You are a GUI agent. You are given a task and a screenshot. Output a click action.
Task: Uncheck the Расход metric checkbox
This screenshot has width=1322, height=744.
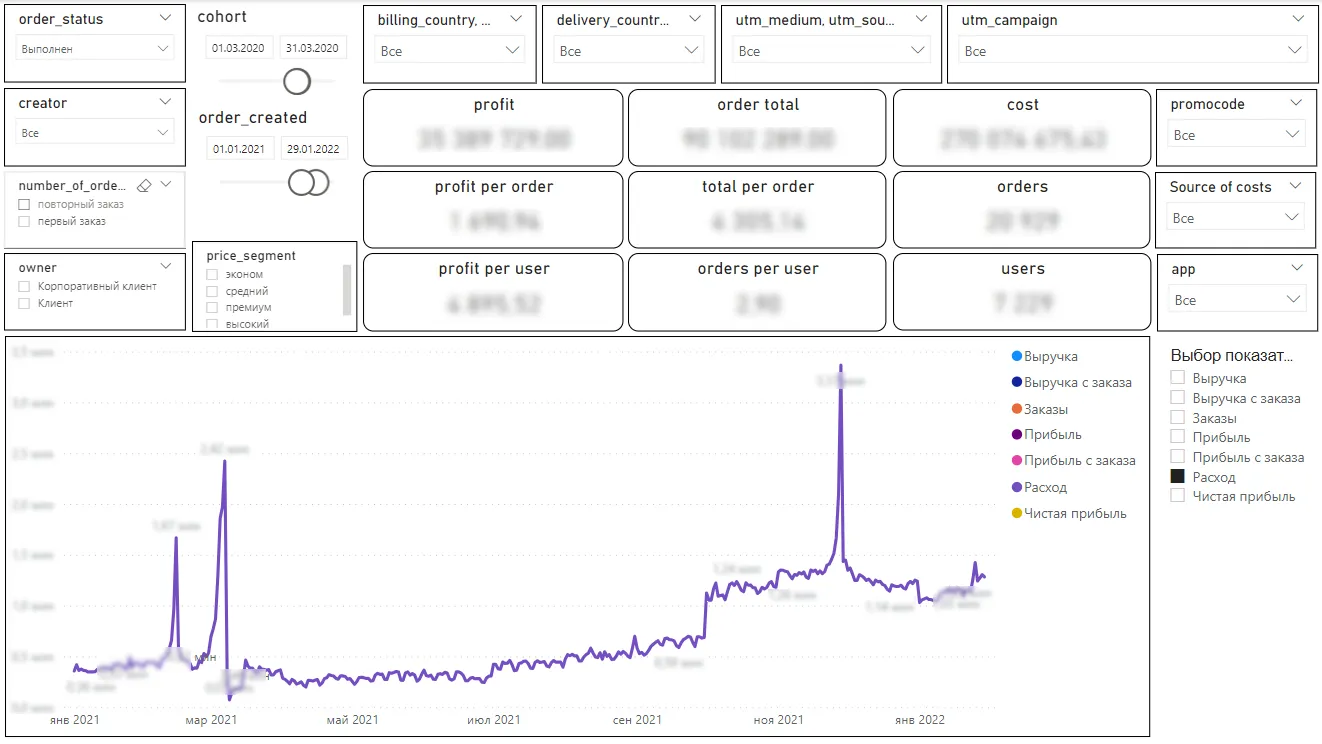click(1178, 477)
